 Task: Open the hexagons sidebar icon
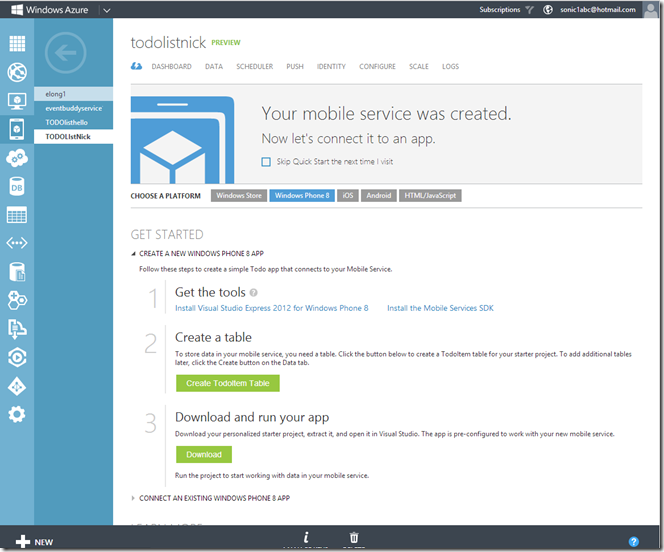17,300
